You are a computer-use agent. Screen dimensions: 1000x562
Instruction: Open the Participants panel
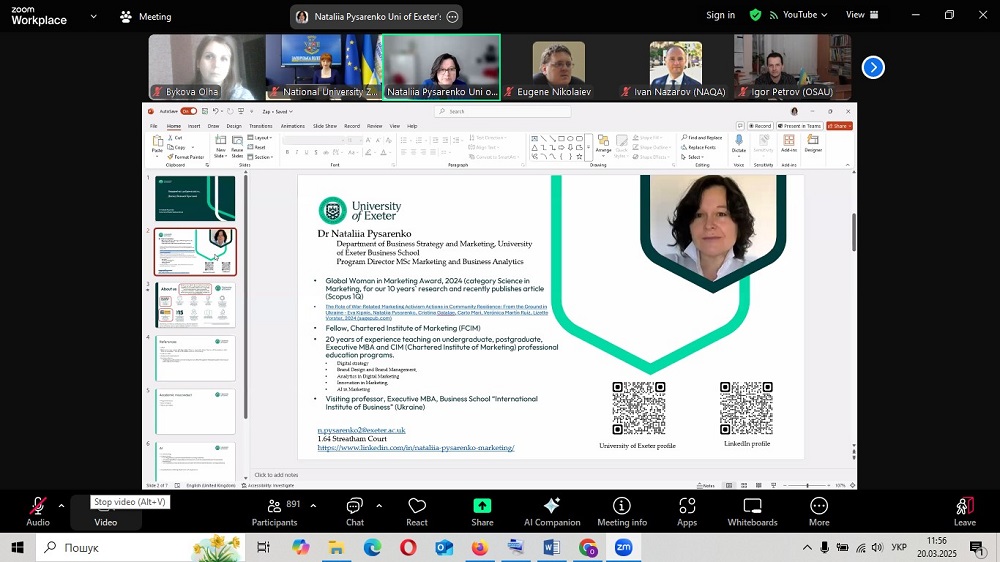[274, 511]
